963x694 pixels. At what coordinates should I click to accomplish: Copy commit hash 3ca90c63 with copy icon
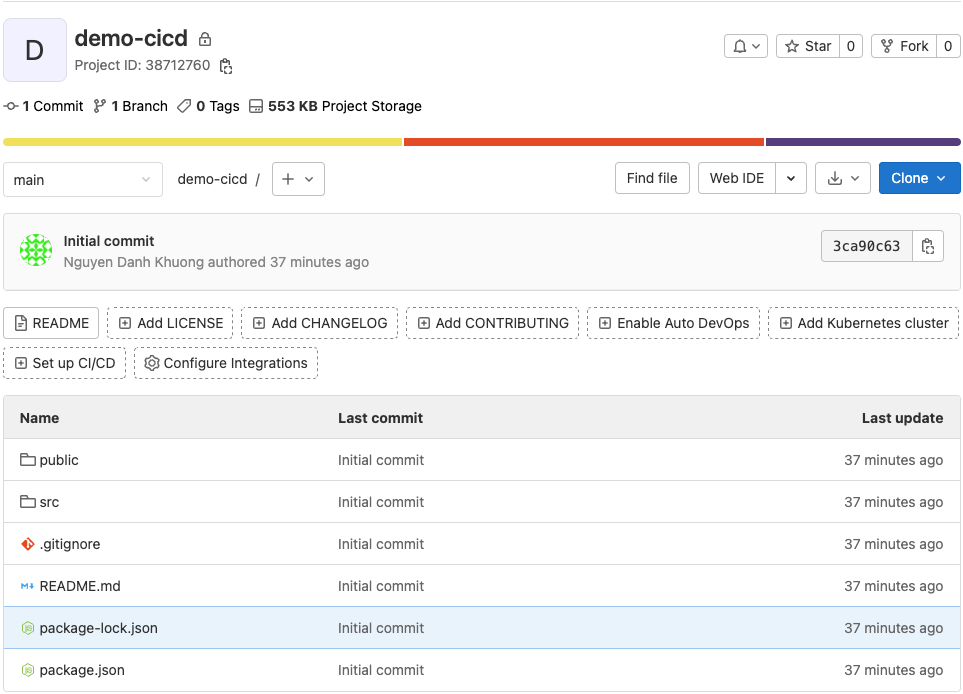(x=927, y=245)
